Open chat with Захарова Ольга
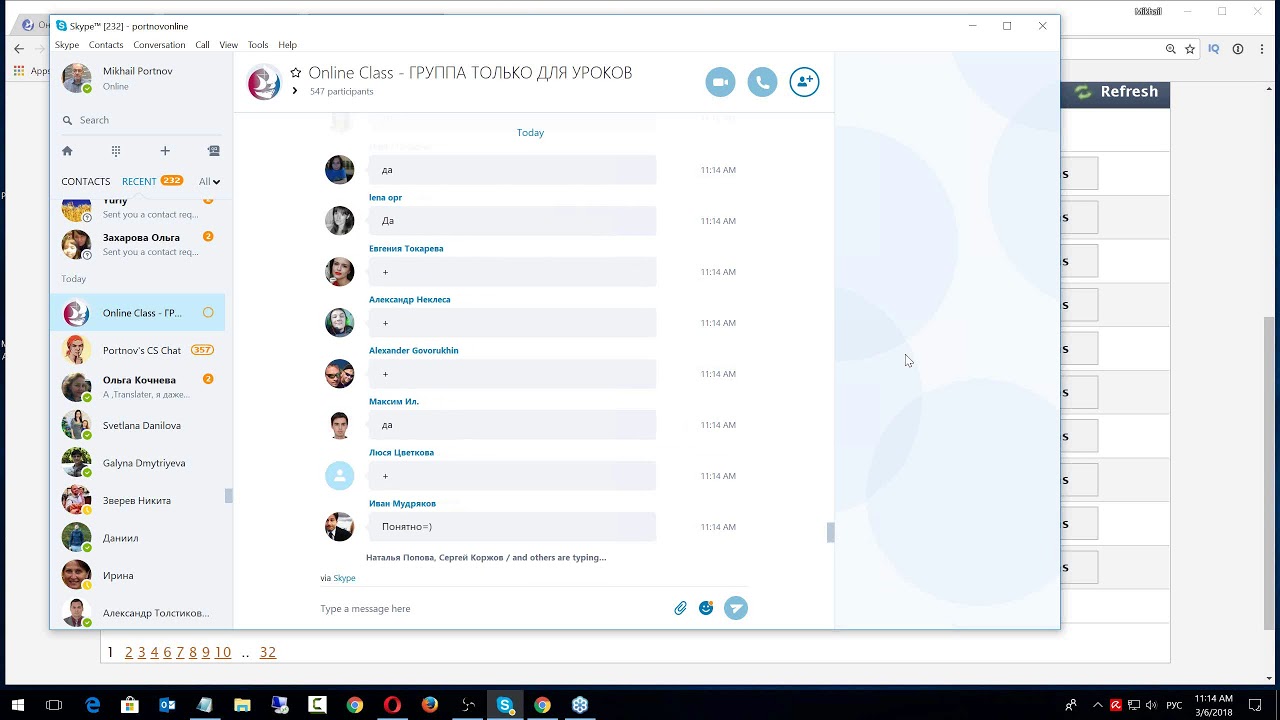The height and width of the screenshot is (720, 1280). tap(138, 244)
